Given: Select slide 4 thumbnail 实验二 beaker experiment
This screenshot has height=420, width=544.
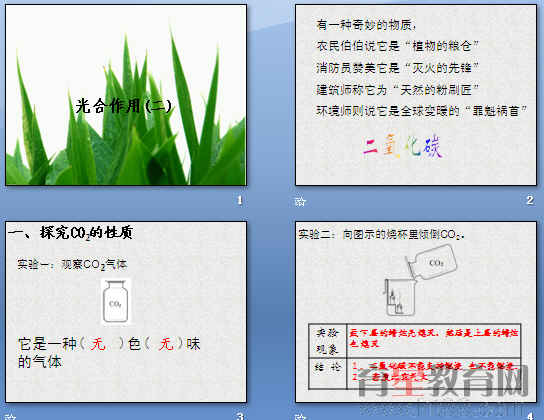Looking at the screenshot, I should coord(416,312).
